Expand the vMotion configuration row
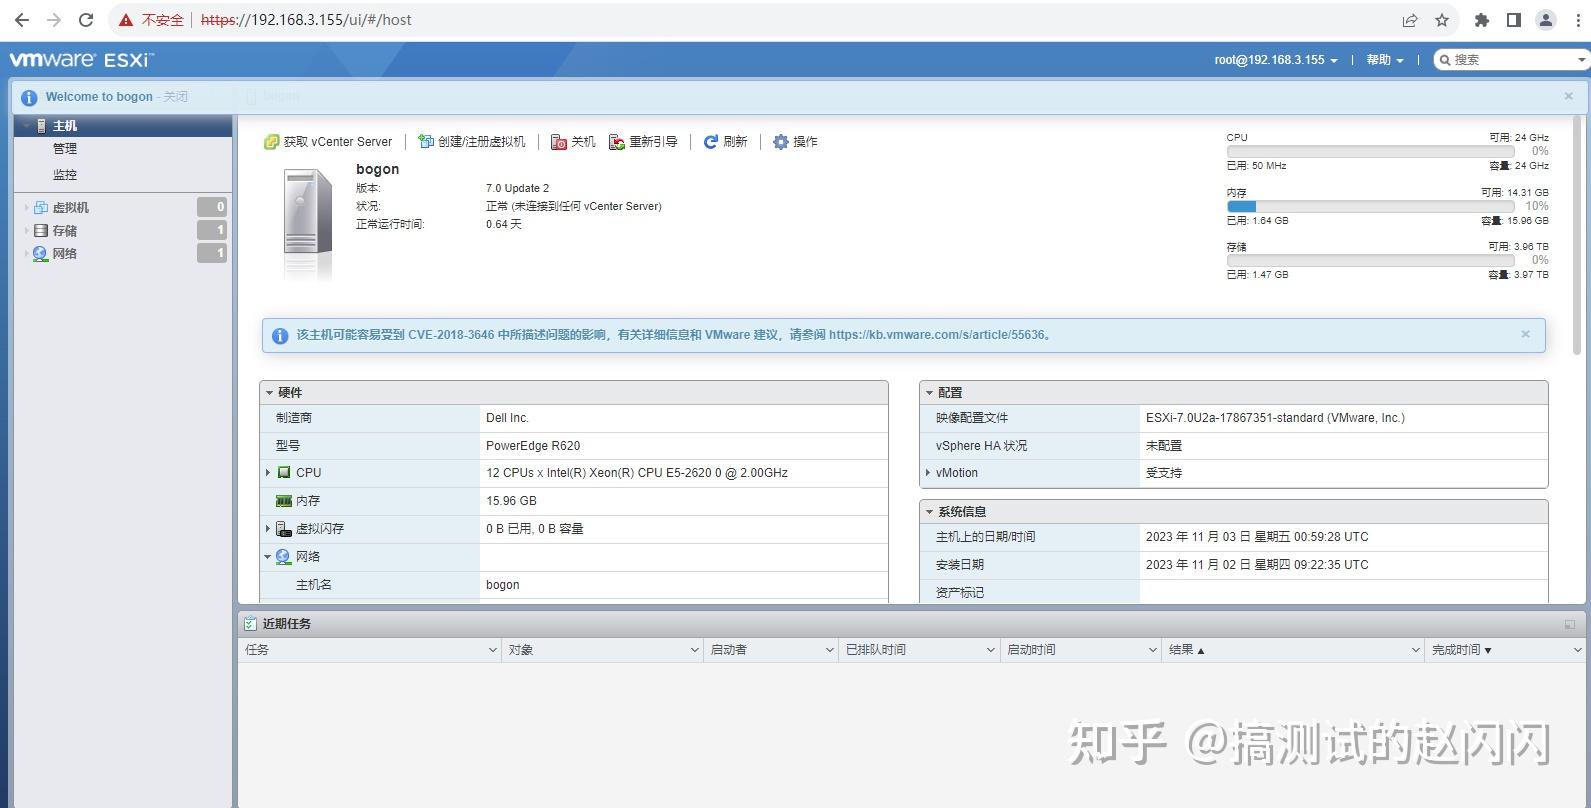The image size is (1591, 808). 928,472
